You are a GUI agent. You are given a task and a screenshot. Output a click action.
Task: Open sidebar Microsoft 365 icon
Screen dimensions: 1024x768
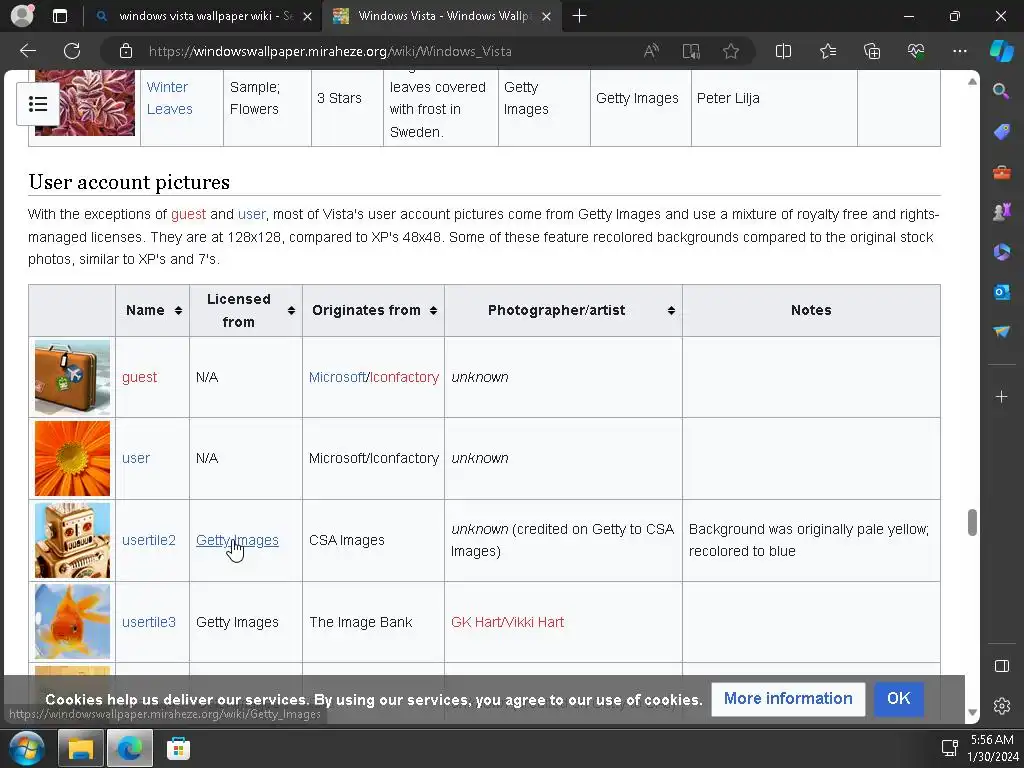pos(1001,252)
